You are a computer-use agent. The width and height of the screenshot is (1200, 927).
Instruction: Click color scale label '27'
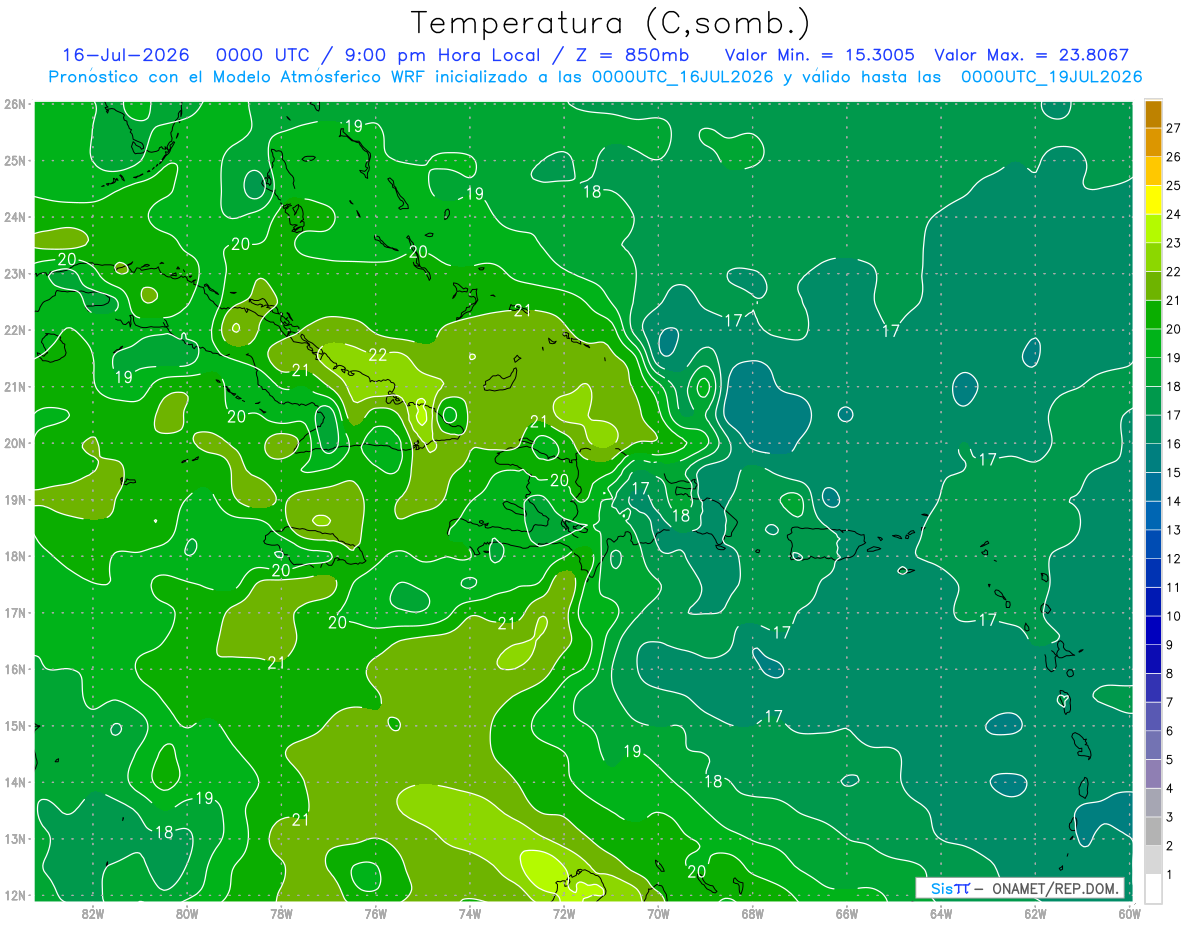(1174, 128)
